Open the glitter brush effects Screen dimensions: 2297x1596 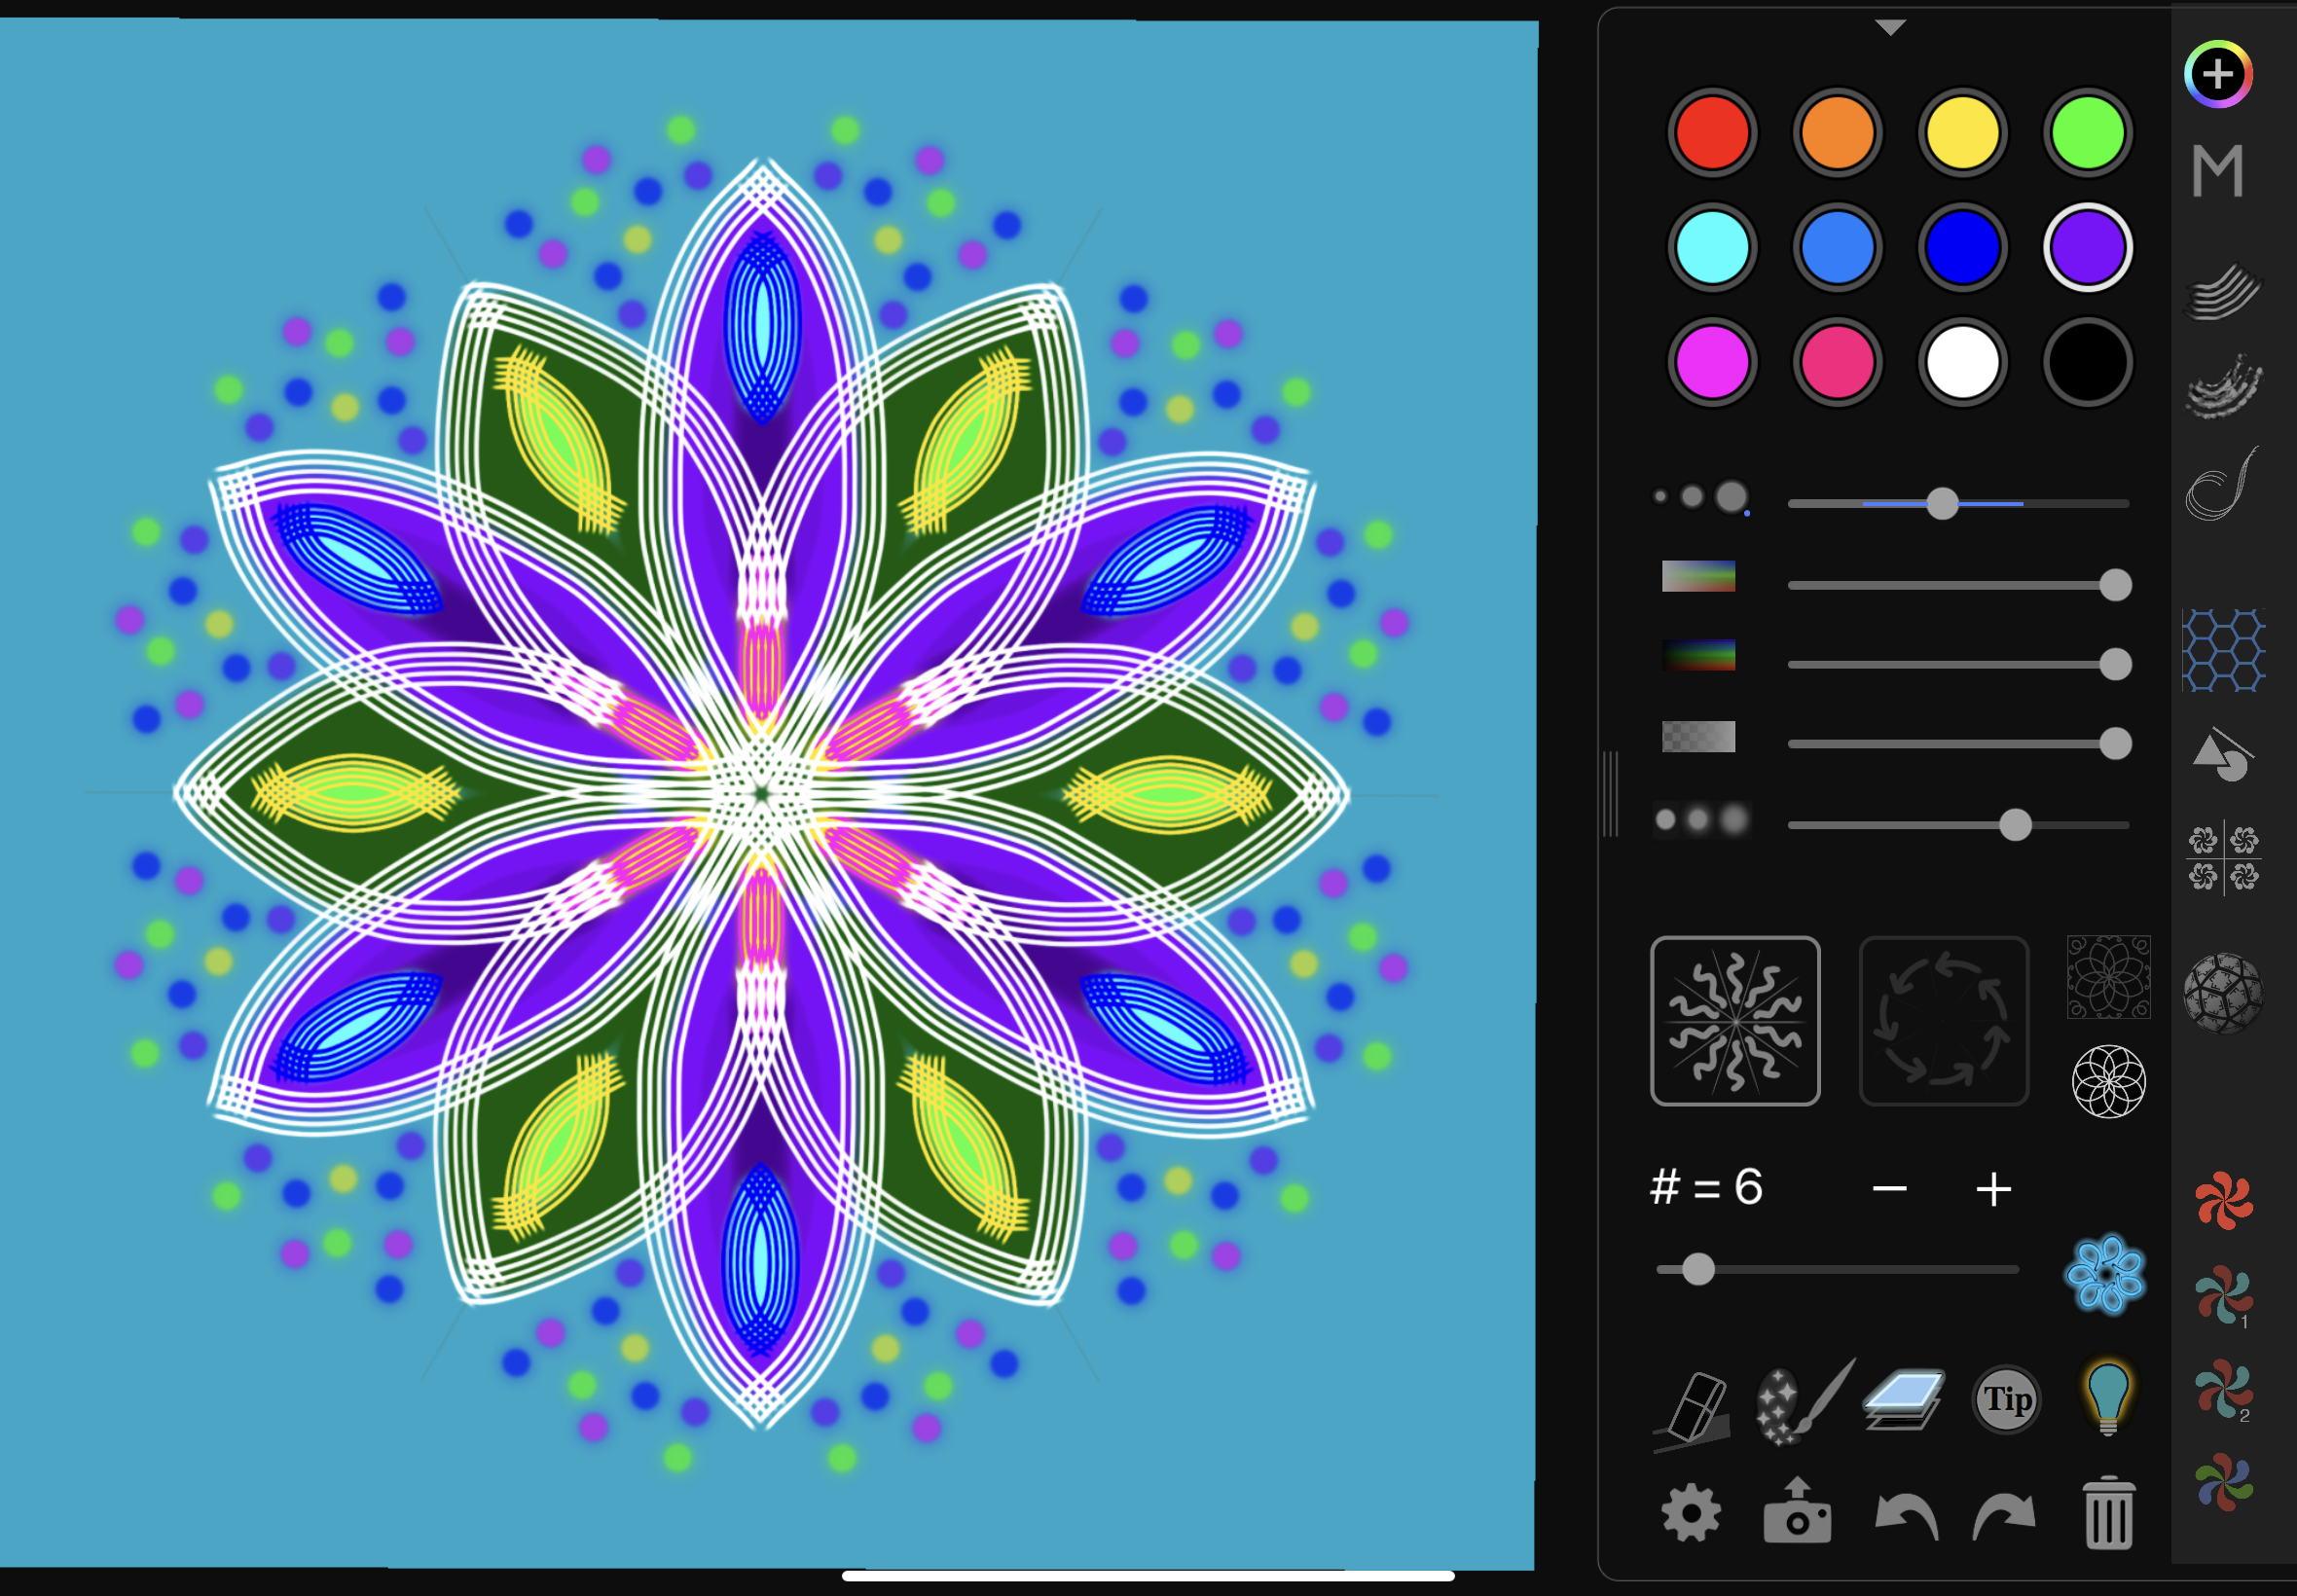coord(1800,1402)
